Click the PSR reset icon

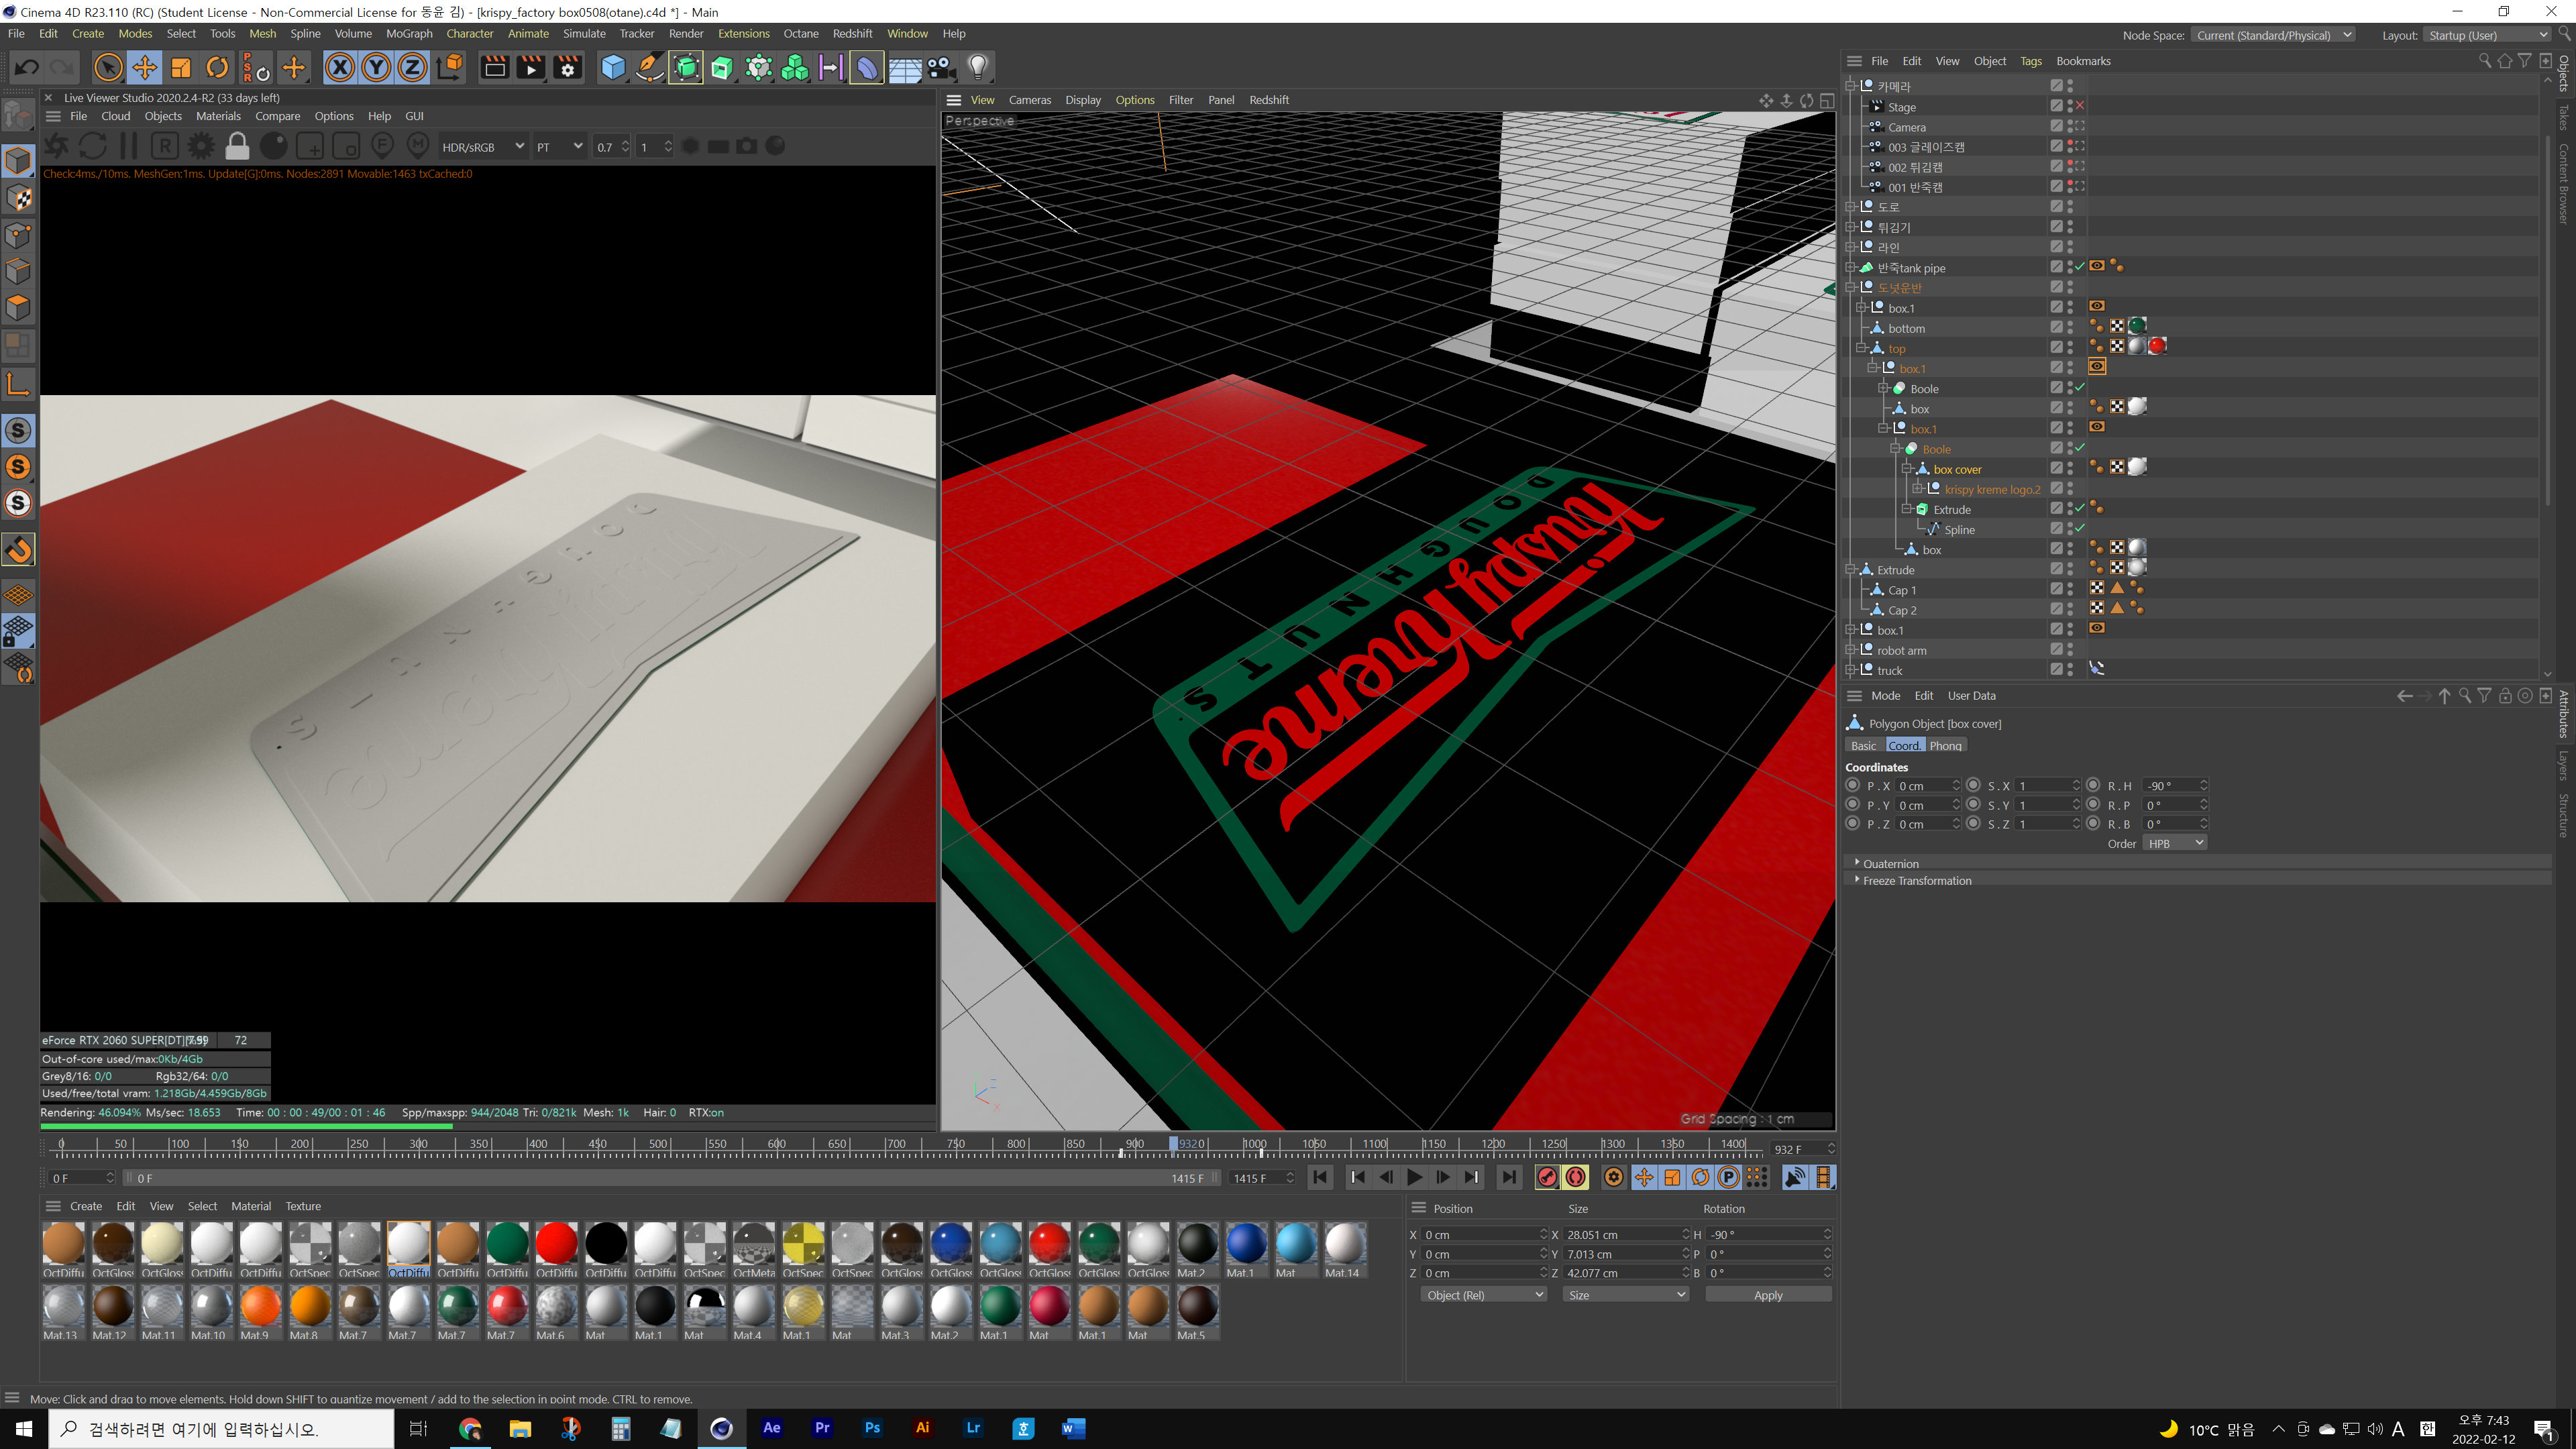click(255, 67)
